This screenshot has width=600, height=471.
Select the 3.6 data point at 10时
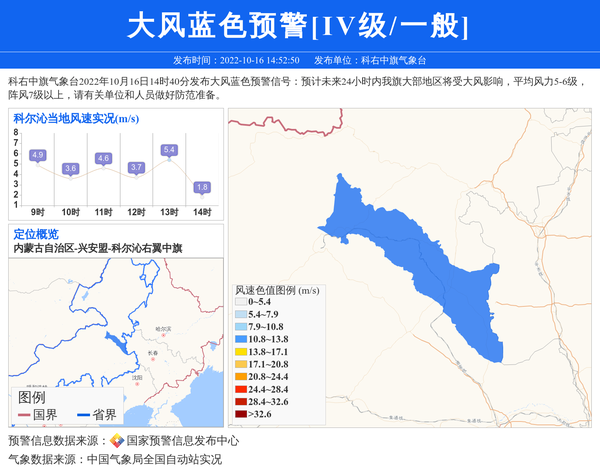click(x=70, y=169)
